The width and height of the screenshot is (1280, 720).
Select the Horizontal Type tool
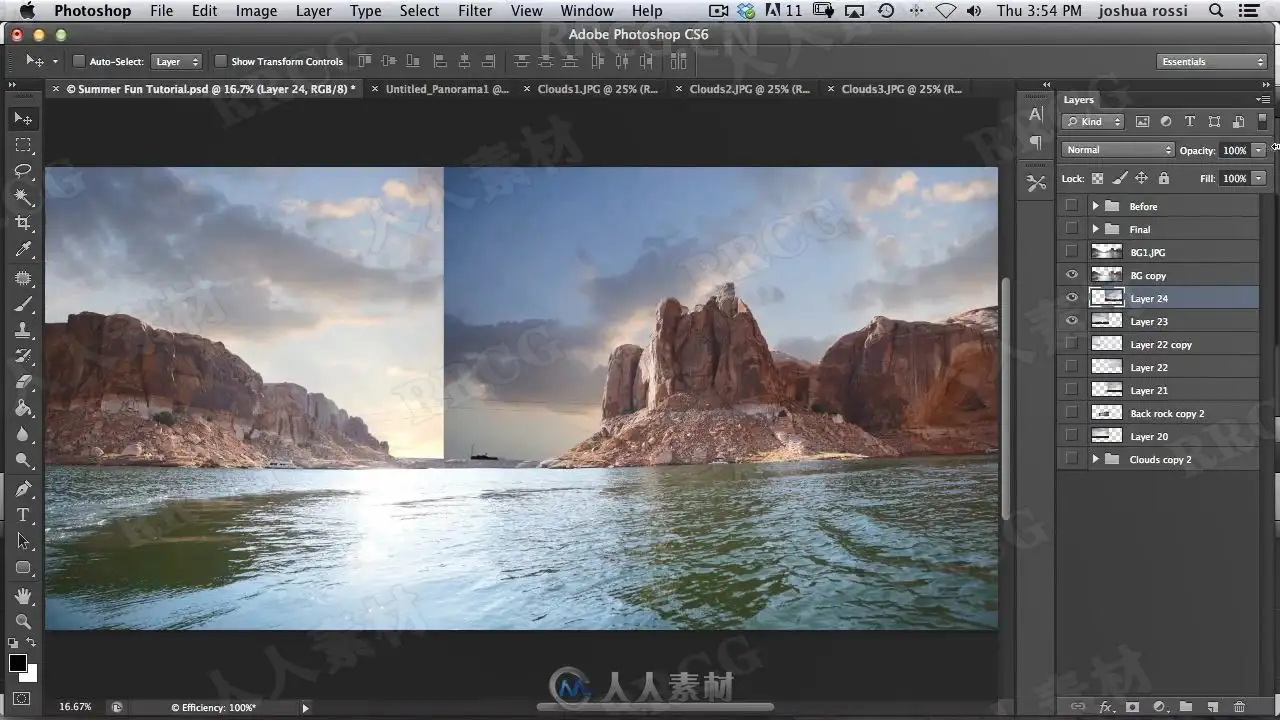coord(23,515)
